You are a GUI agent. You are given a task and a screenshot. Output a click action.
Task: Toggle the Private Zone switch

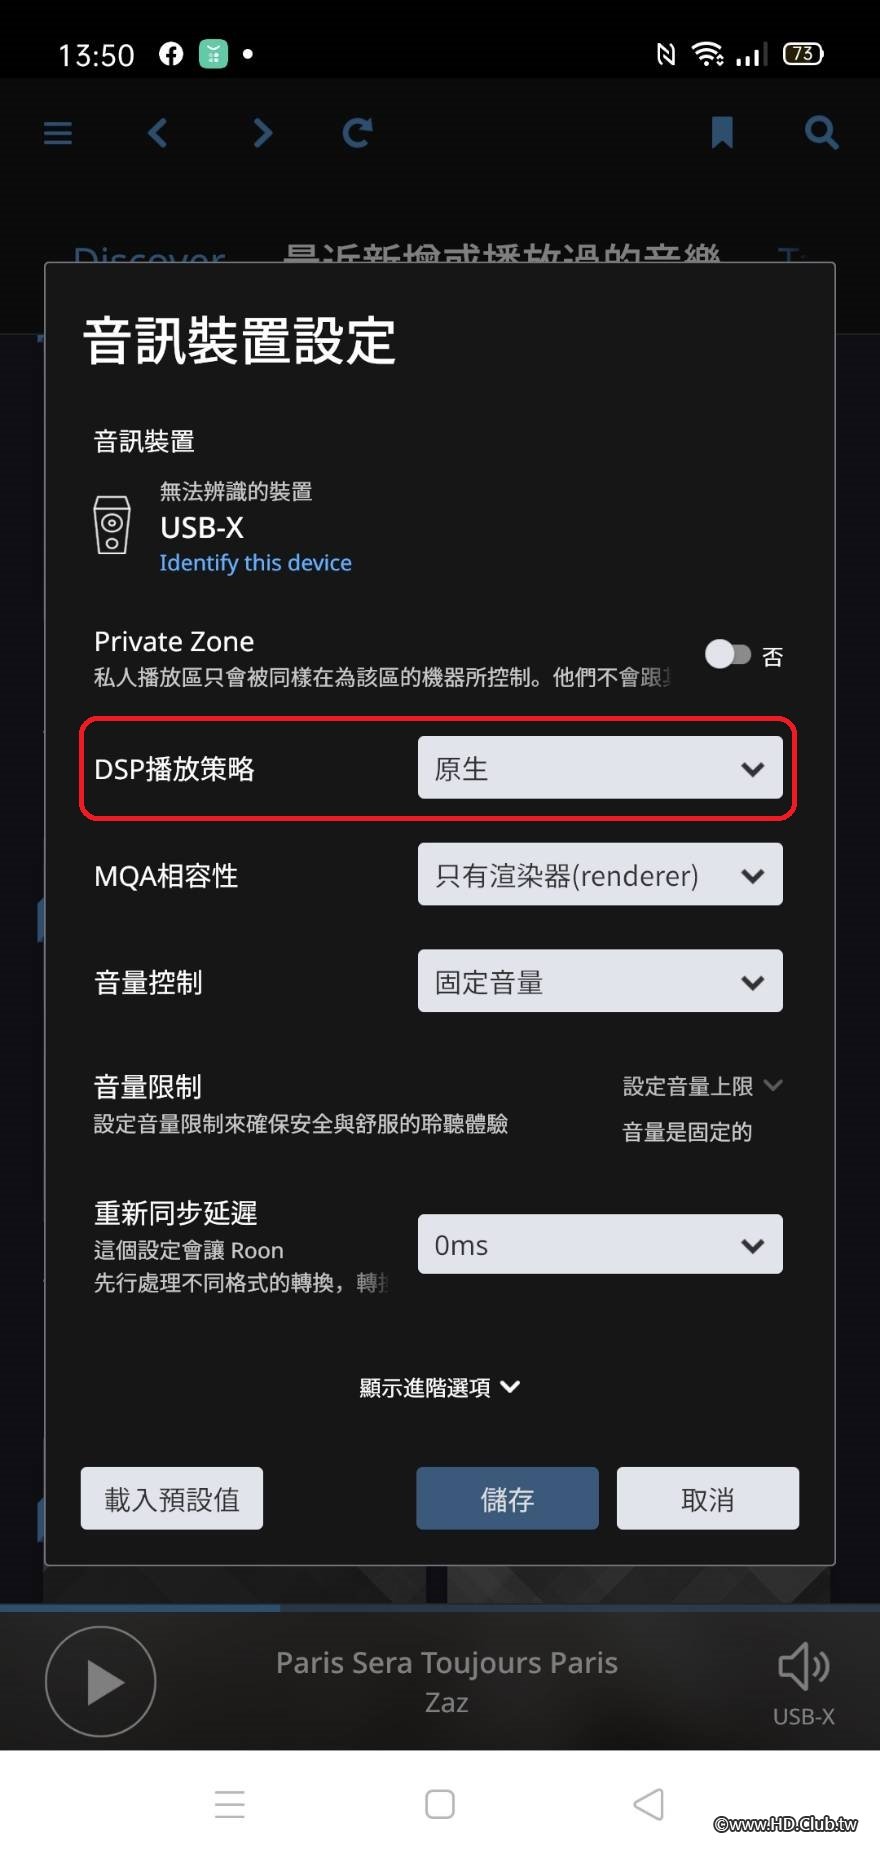[728, 655]
